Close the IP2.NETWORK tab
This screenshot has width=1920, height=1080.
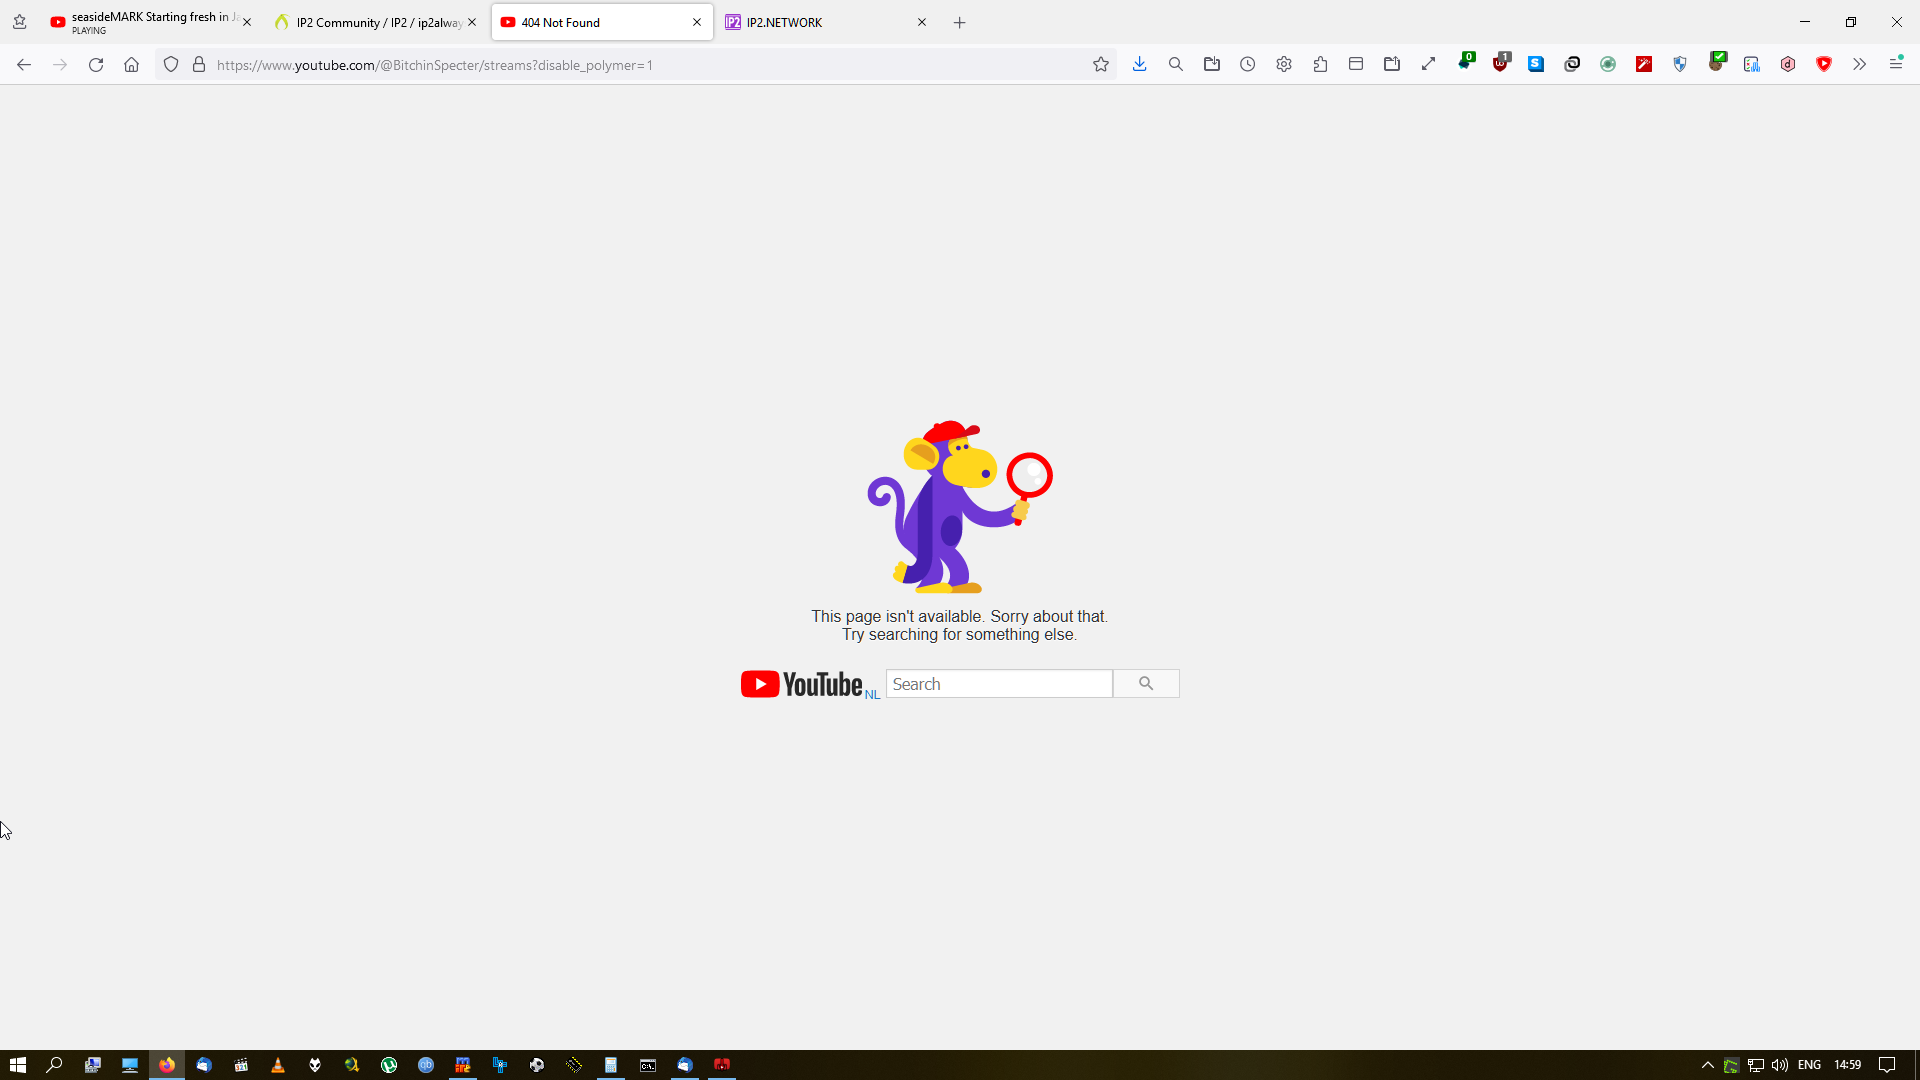click(x=922, y=22)
